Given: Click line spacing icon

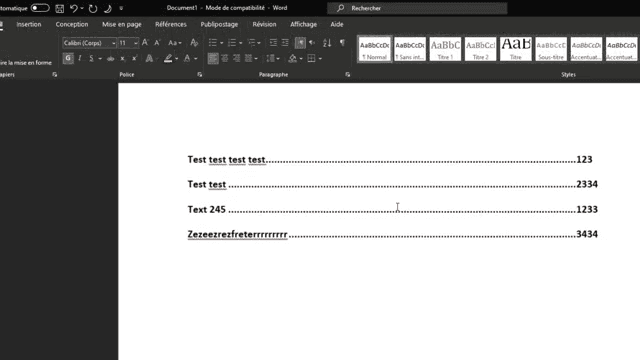Looking at the screenshot, I should pos(270,58).
